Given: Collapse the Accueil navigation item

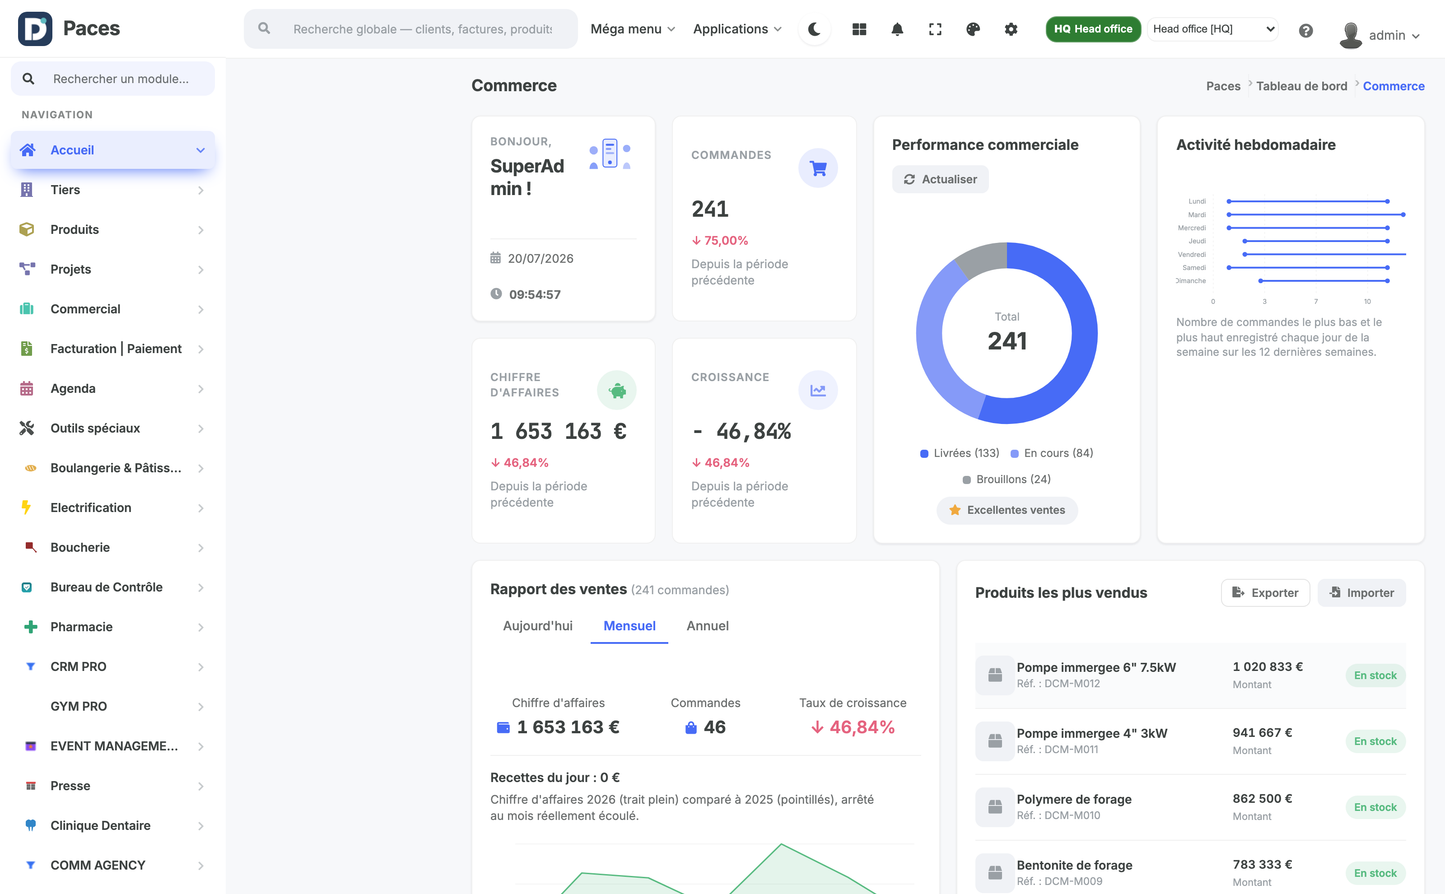Looking at the screenshot, I should pyautogui.click(x=113, y=150).
